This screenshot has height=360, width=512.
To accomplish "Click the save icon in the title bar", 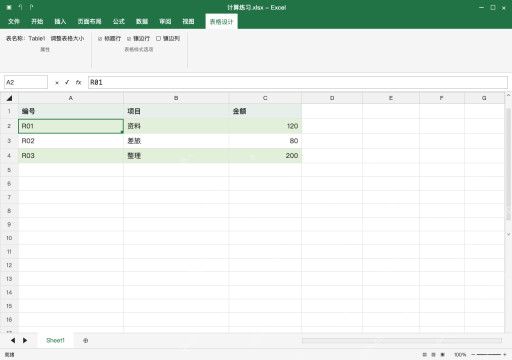I will click(9, 7).
